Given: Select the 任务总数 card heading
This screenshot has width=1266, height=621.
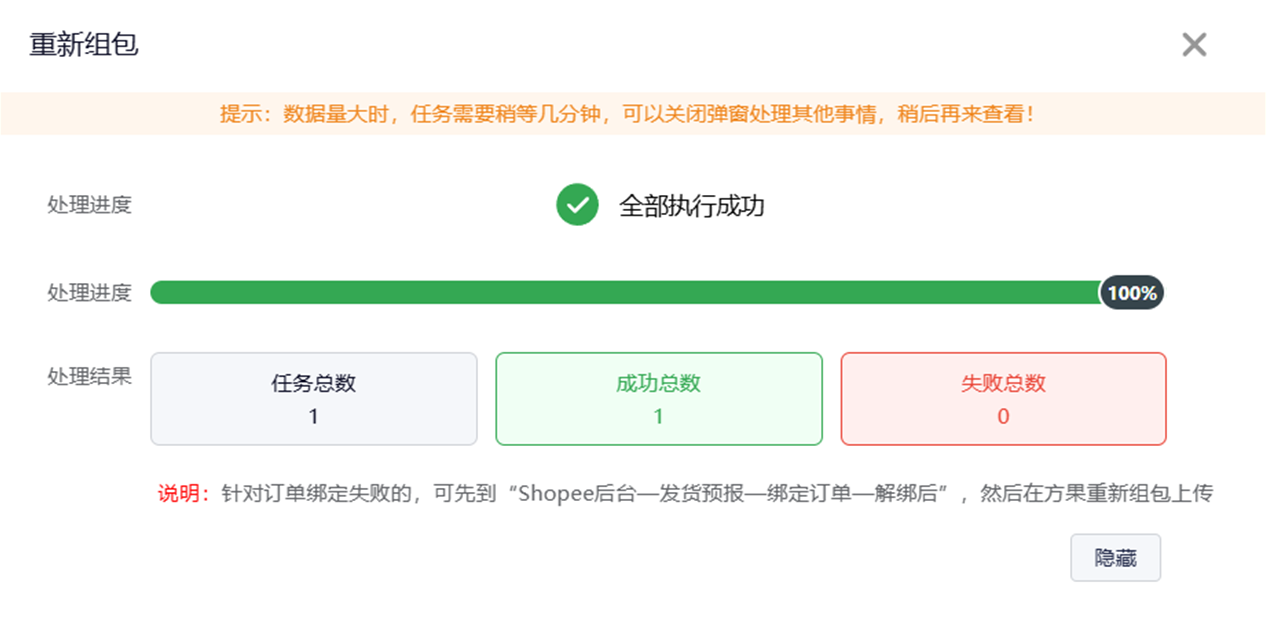Looking at the screenshot, I should click(x=313, y=383).
